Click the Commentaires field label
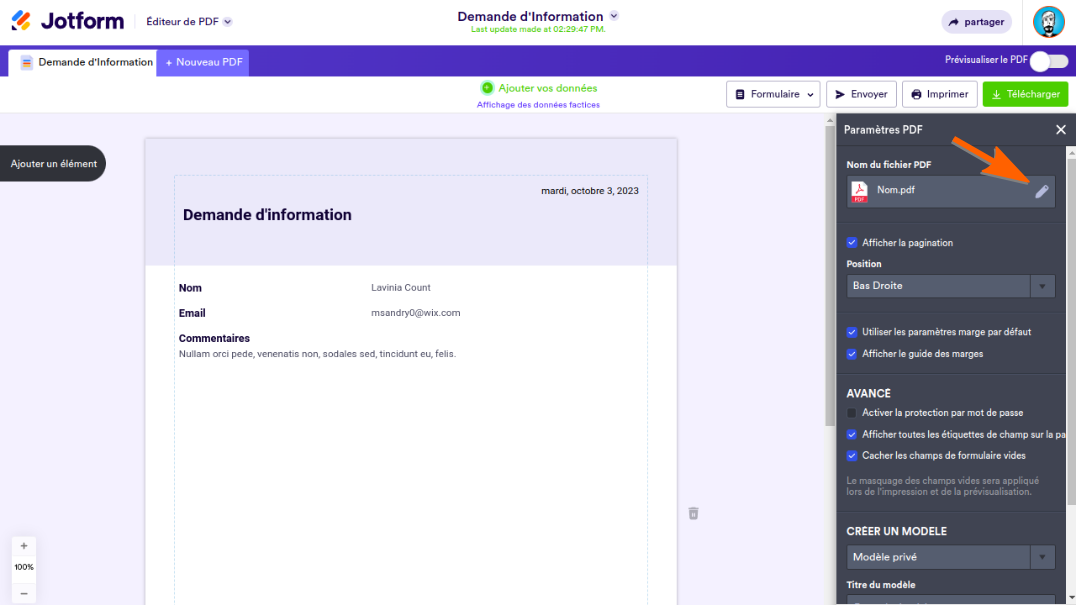 pos(214,338)
